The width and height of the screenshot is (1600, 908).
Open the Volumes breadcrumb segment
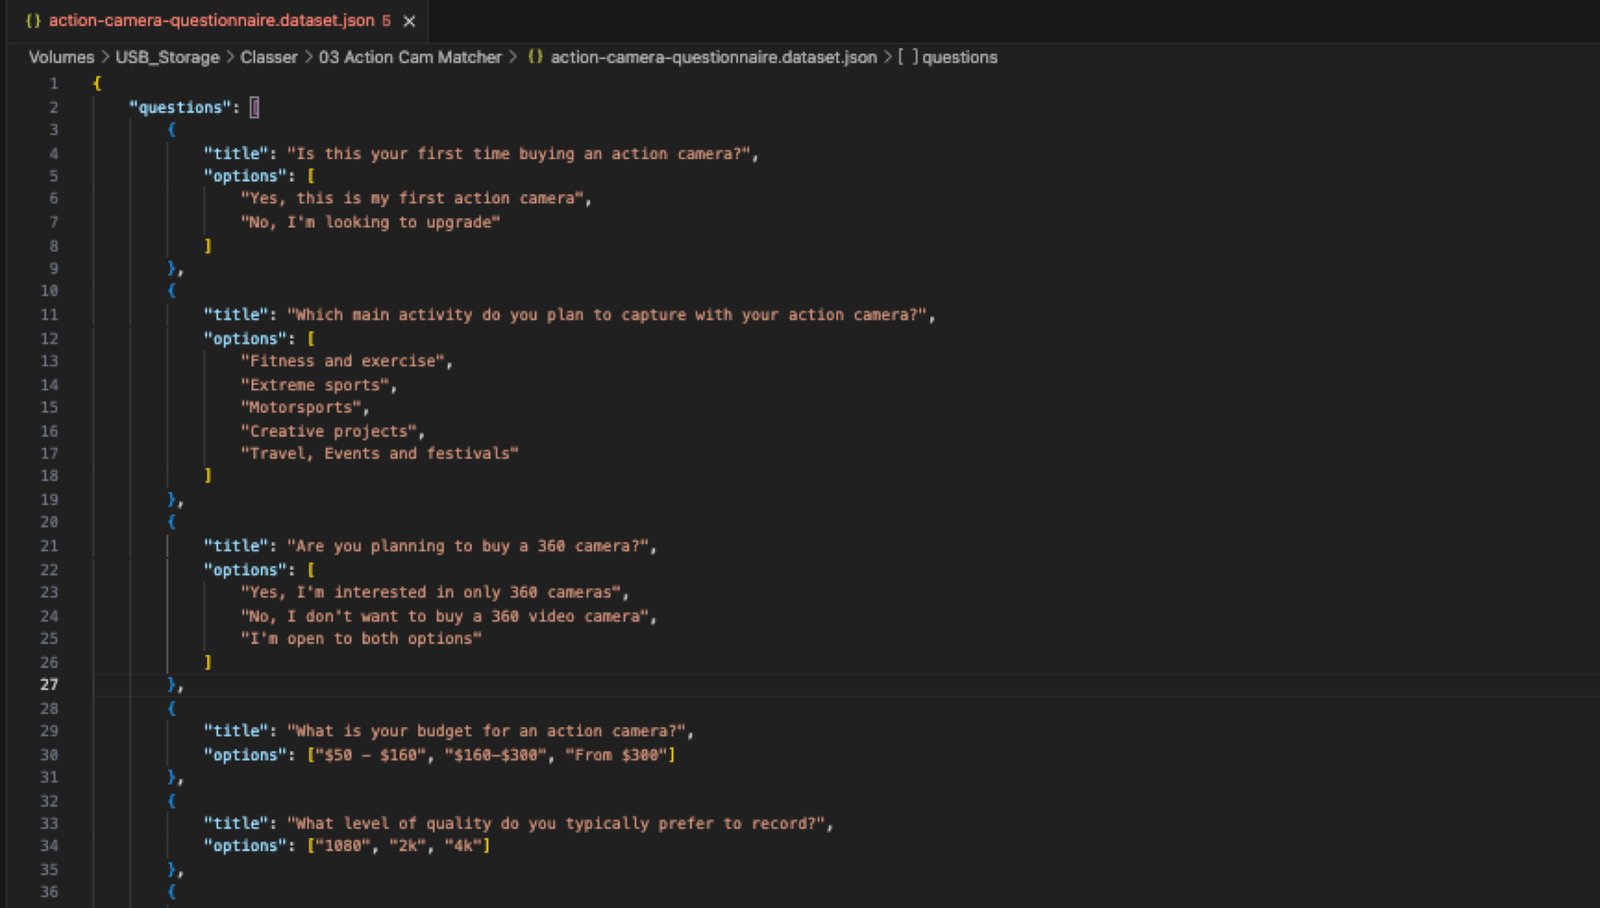[61, 57]
